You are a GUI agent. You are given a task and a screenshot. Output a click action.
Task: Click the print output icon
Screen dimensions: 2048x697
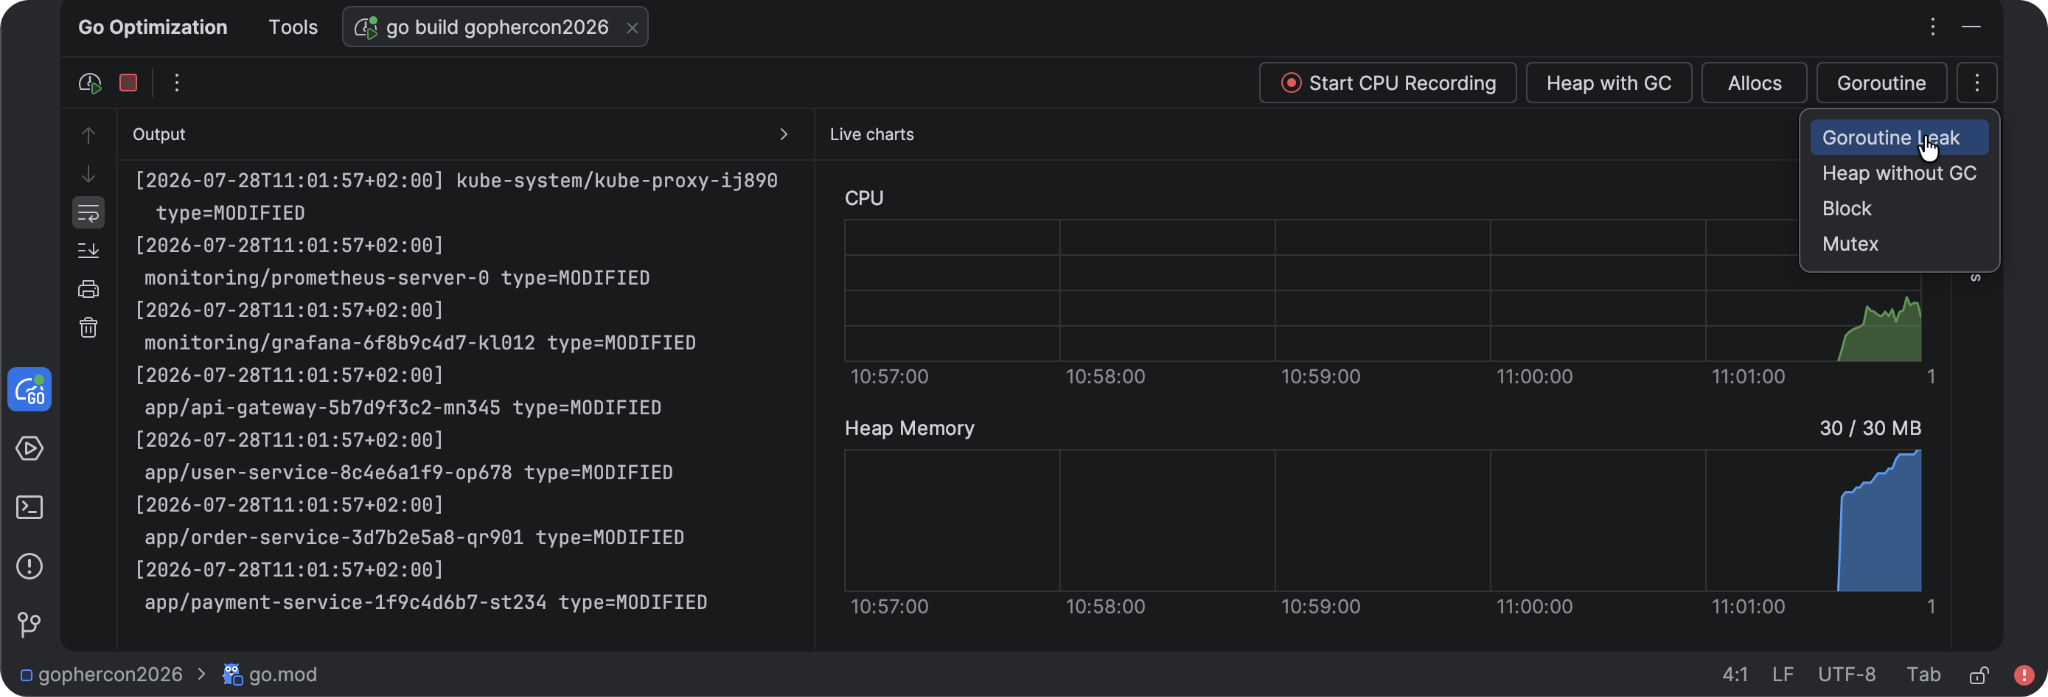88,289
